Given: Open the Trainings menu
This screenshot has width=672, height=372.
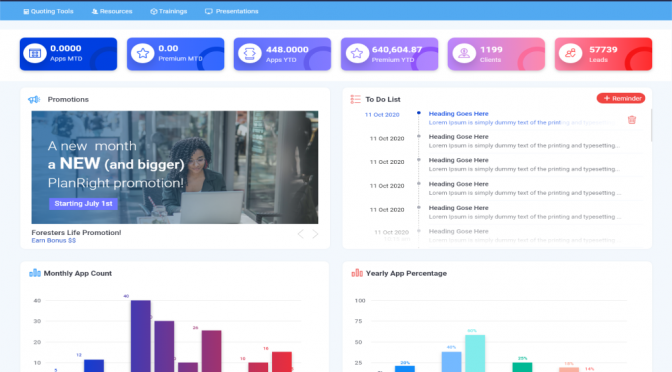Looking at the screenshot, I should pos(168,11).
